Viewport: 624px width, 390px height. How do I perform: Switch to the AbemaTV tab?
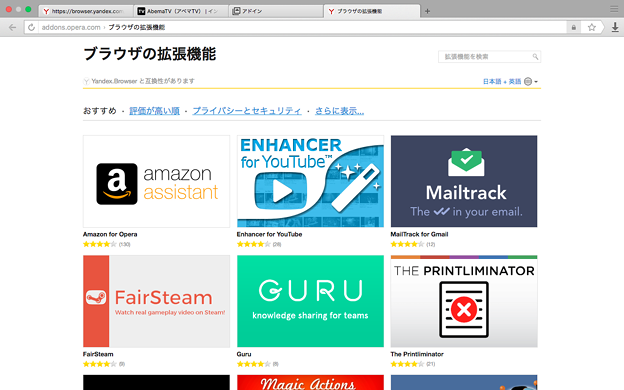point(181,11)
